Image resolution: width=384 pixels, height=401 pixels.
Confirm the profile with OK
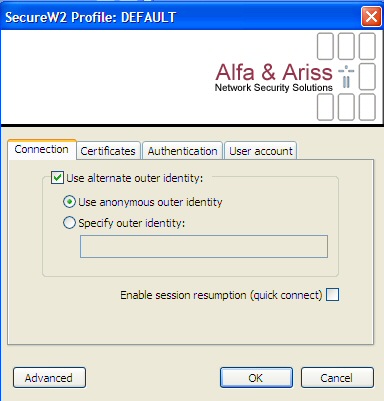pos(256,378)
